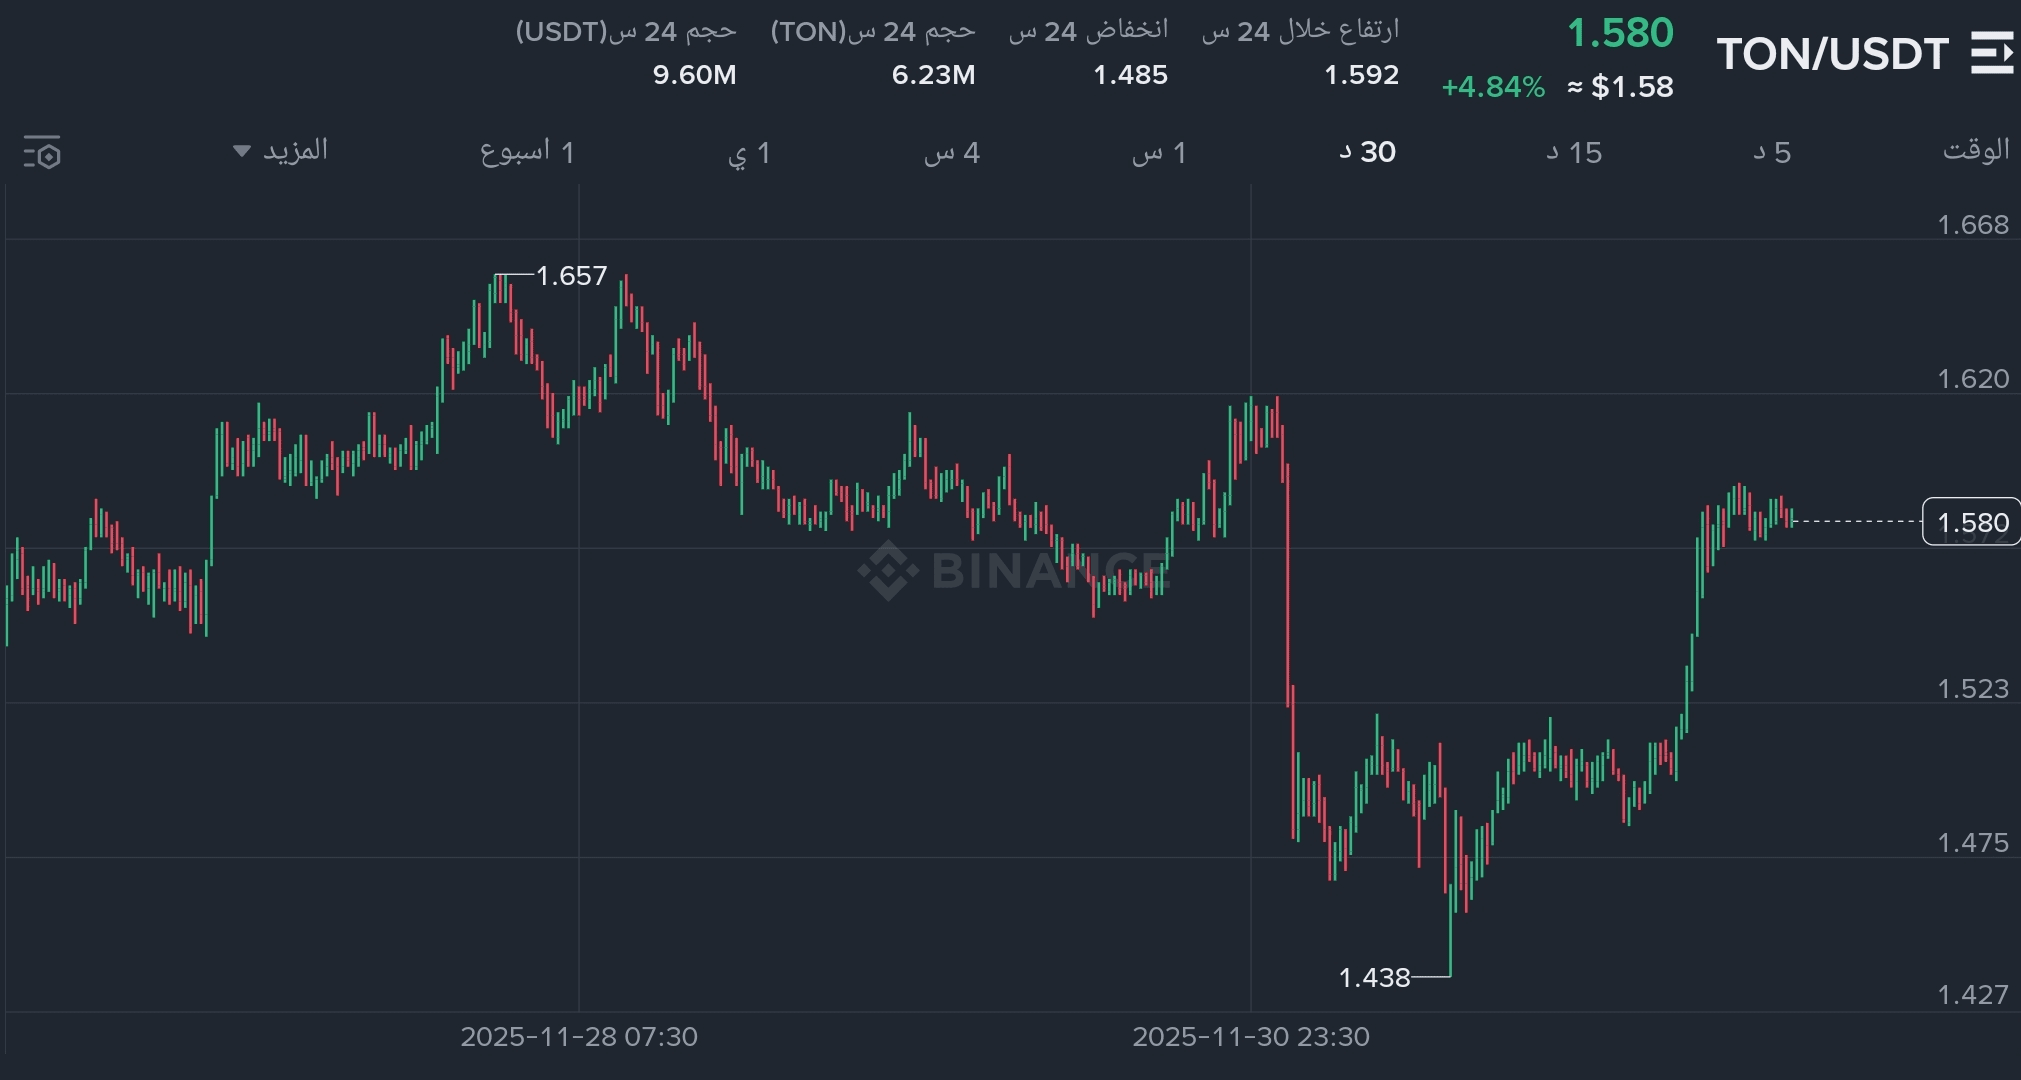Select the 30 د interval tab

tap(1367, 152)
